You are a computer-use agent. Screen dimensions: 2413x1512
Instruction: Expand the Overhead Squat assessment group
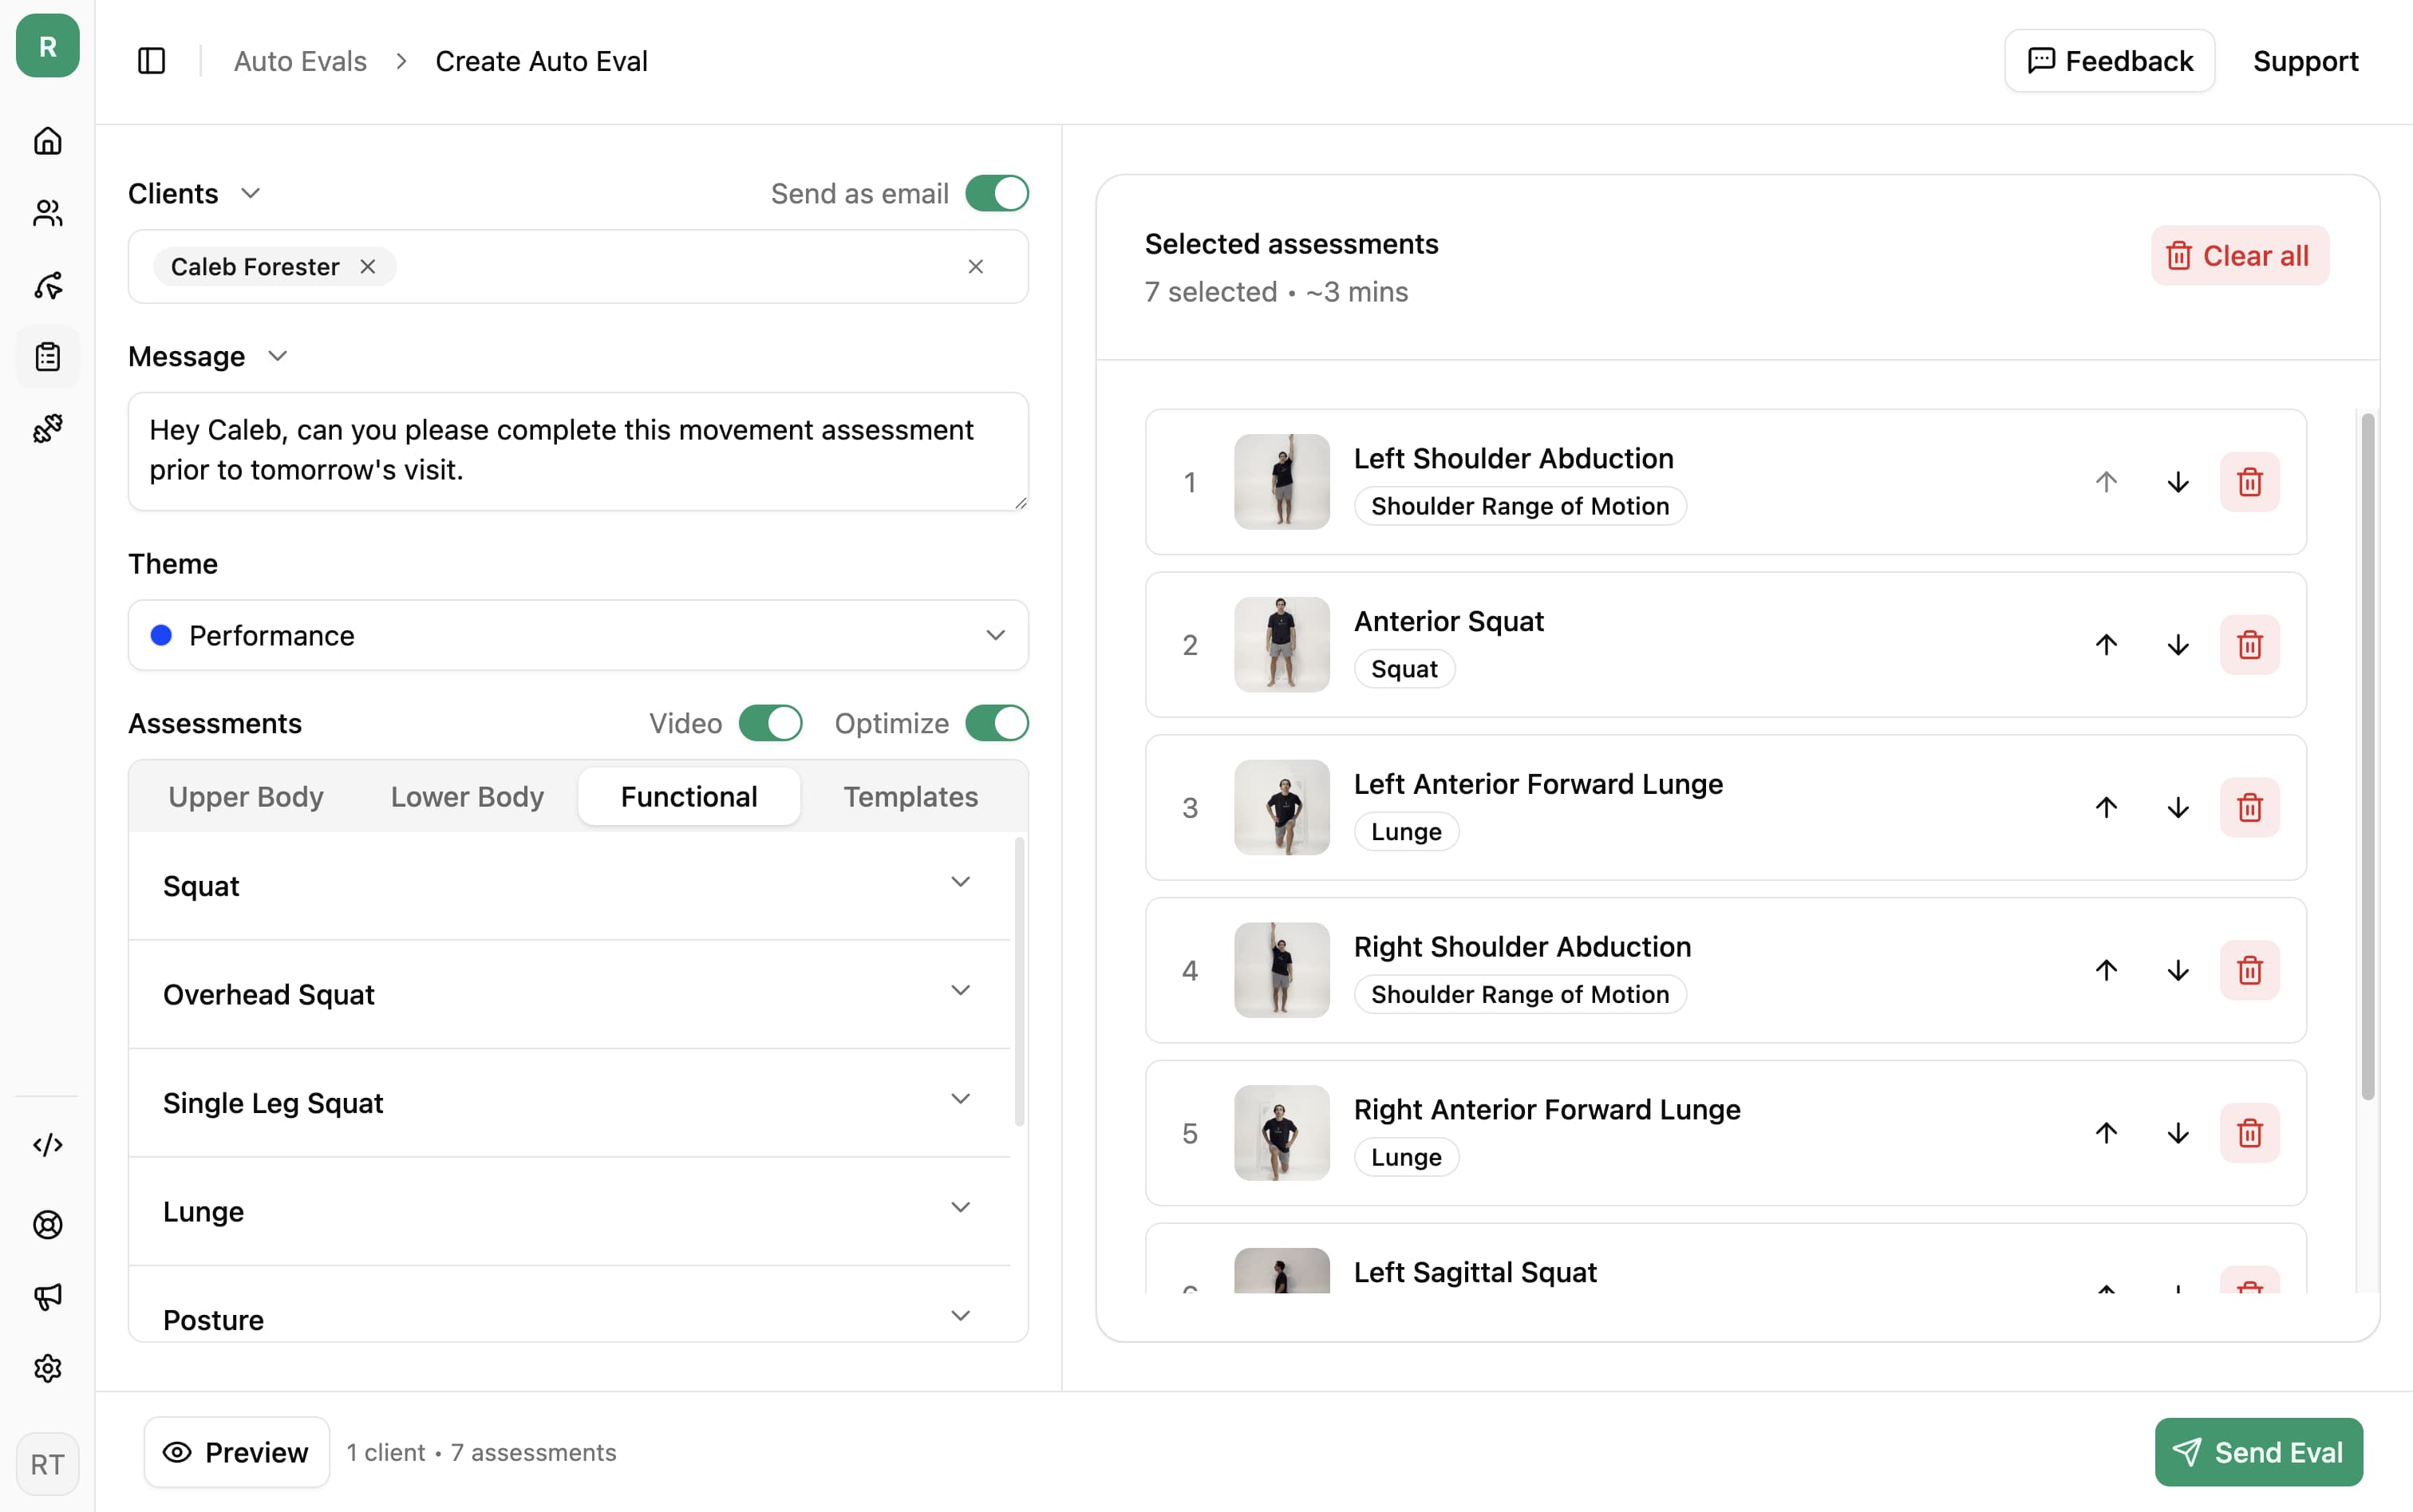click(569, 995)
